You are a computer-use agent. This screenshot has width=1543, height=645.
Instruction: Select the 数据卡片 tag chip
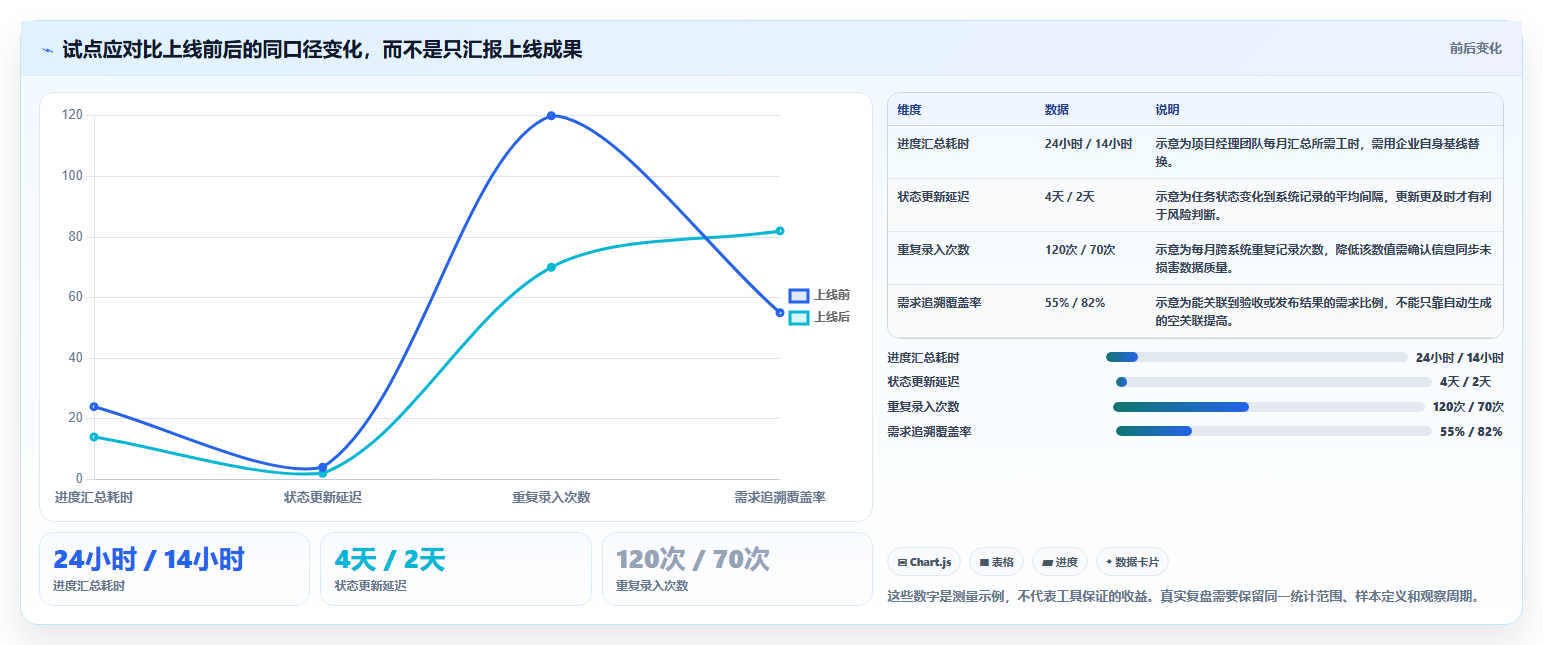pos(1132,562)
